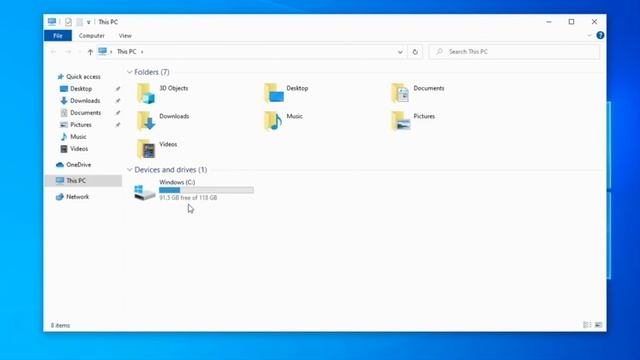Minimize the This PC window
This screenshot has width=640, height=360.
(x=549, y=22)
